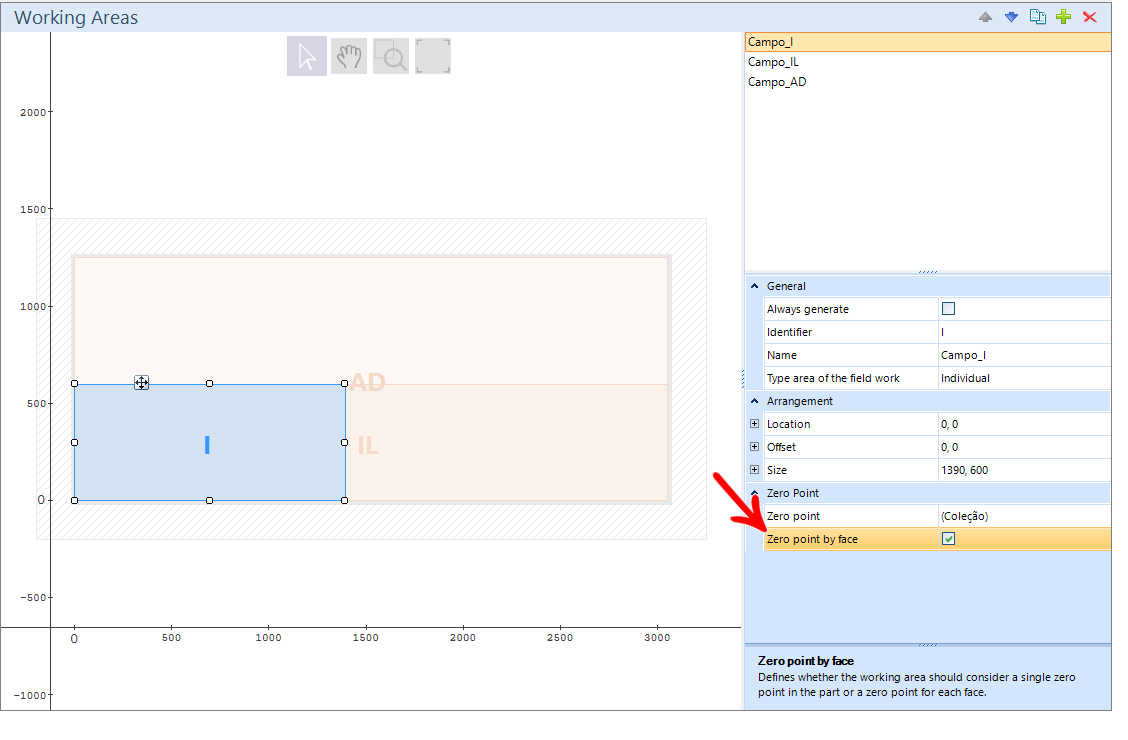Duplicate the selected working area
This screenshot has width=1128, height=740.
click(x=1037, y=17)
